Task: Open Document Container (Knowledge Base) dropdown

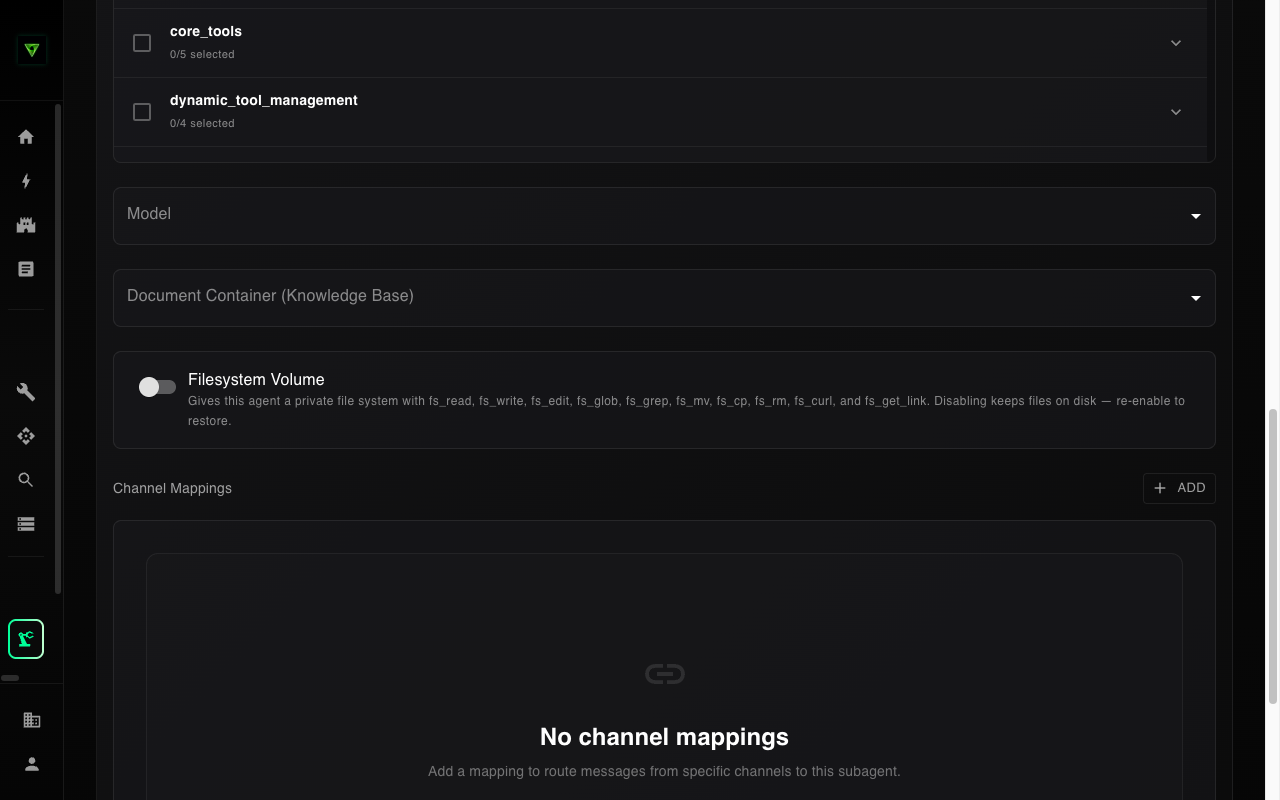Action: (x=664, y=297)
